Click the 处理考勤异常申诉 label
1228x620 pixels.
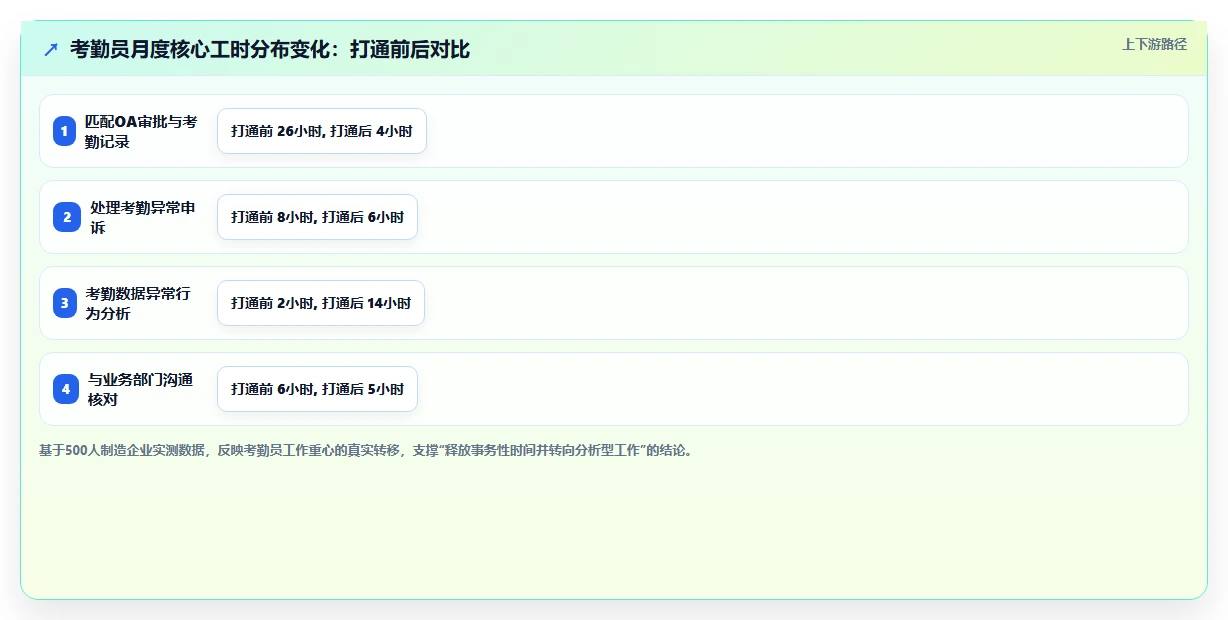(143, 217)
